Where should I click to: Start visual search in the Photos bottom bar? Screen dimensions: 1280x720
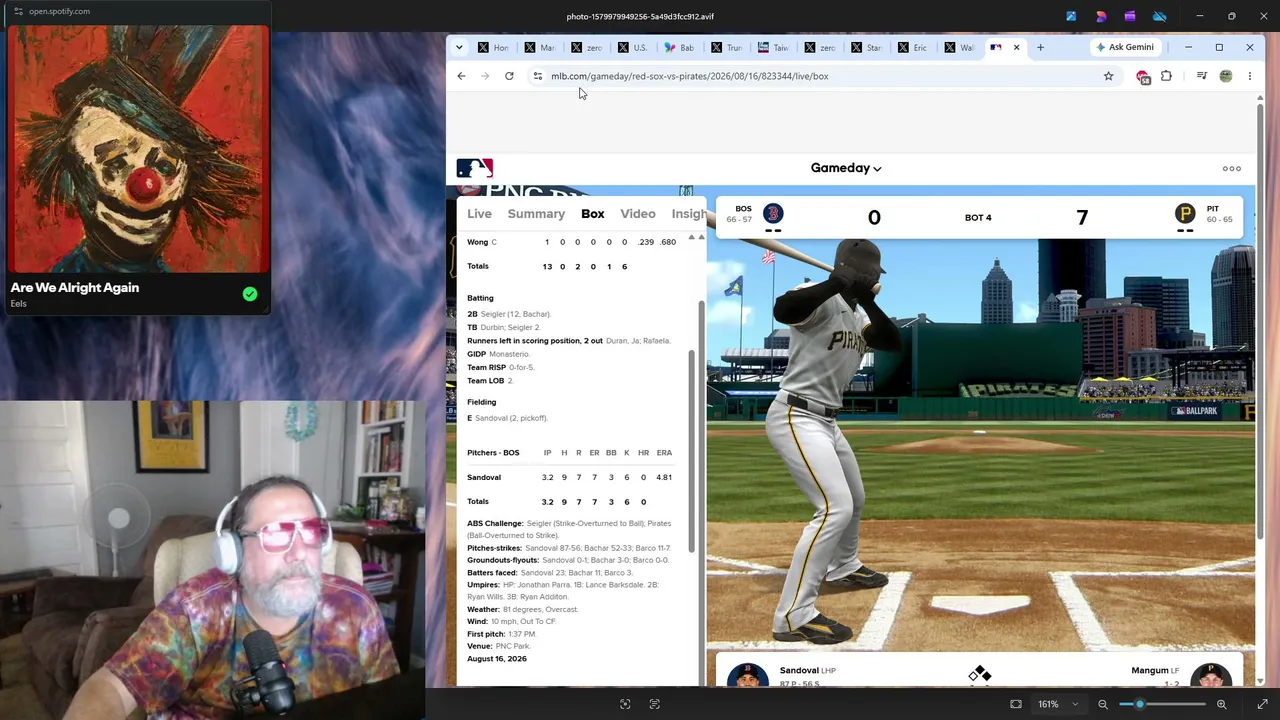click(x=625, y=704)
